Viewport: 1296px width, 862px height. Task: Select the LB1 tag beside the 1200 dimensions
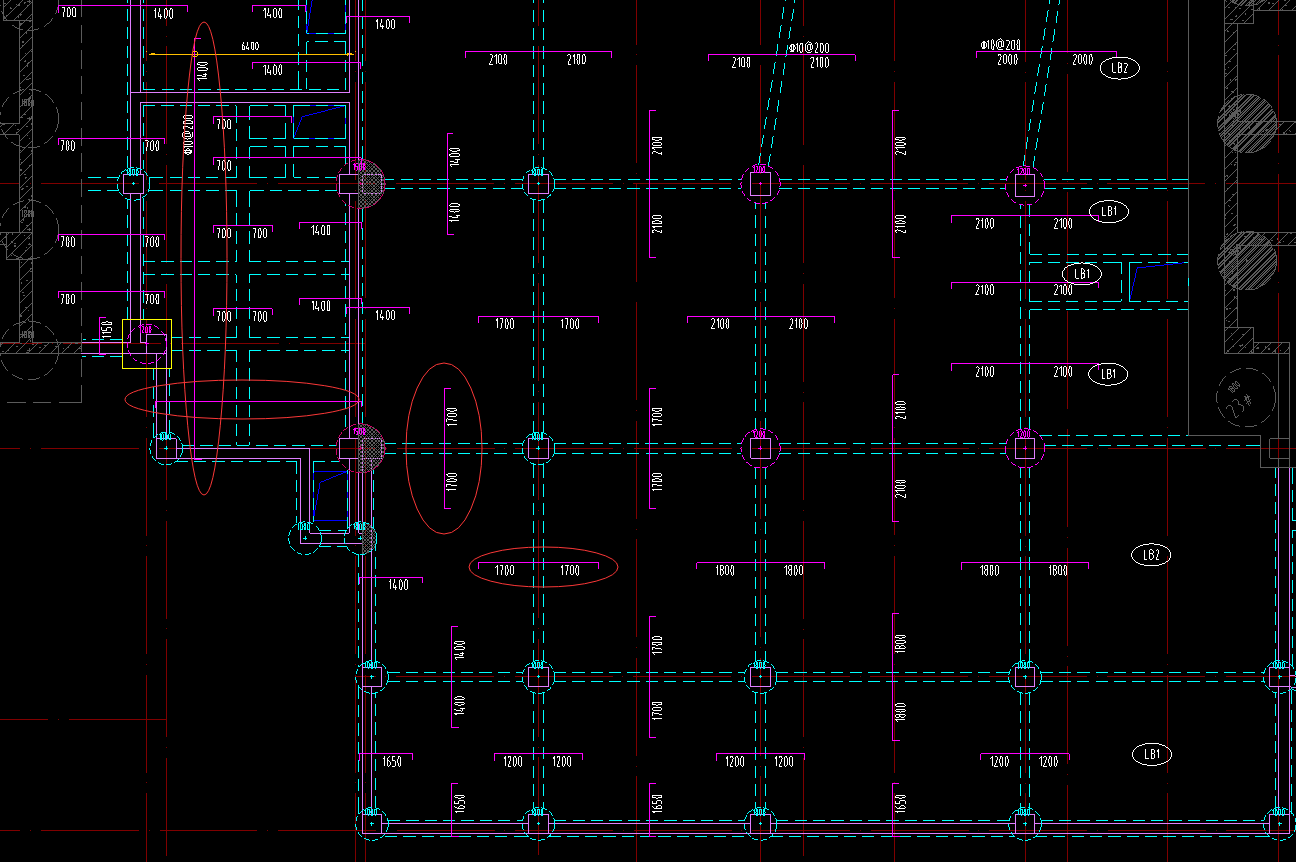tap(1151, 754)
